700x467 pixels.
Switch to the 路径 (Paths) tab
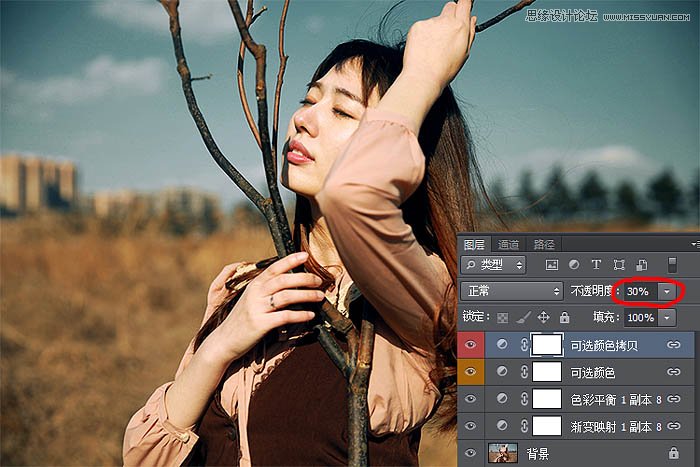544,245
